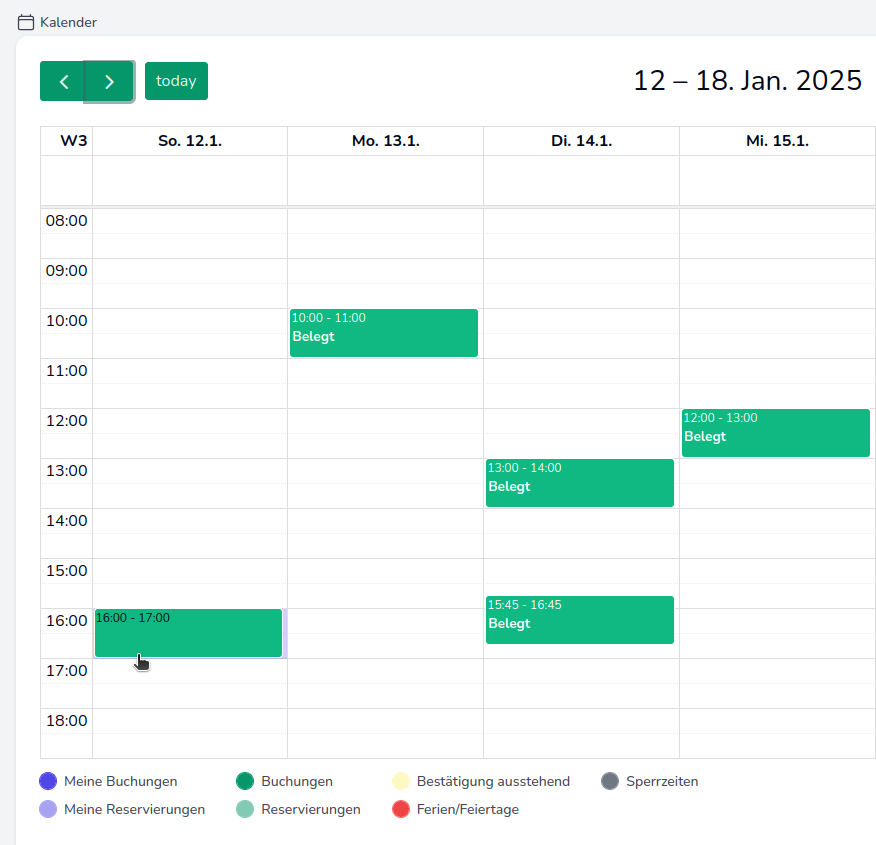Click the today button
The image size is (876, 845).
tap(176, 81)
